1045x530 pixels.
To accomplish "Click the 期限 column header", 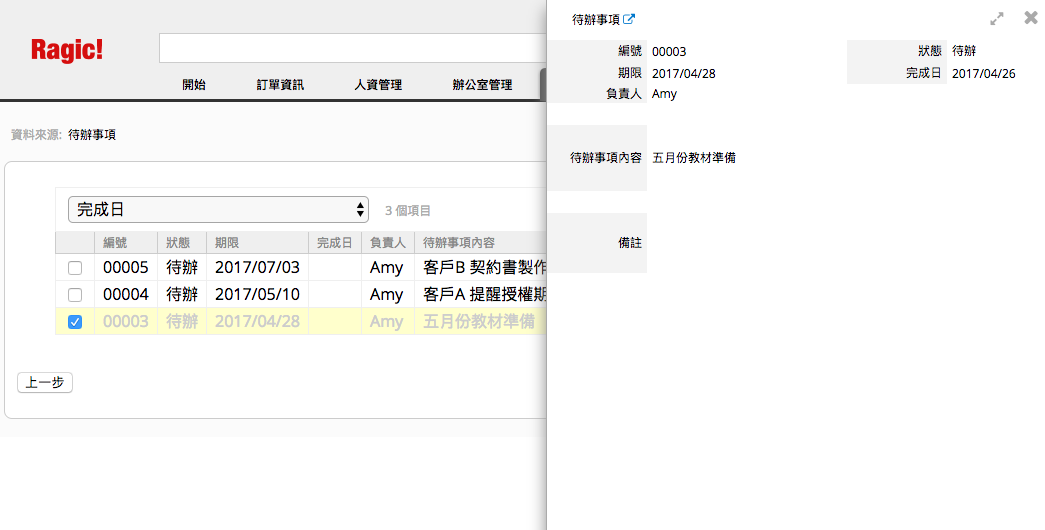I will pyautogui.click(x=227, y=243).
